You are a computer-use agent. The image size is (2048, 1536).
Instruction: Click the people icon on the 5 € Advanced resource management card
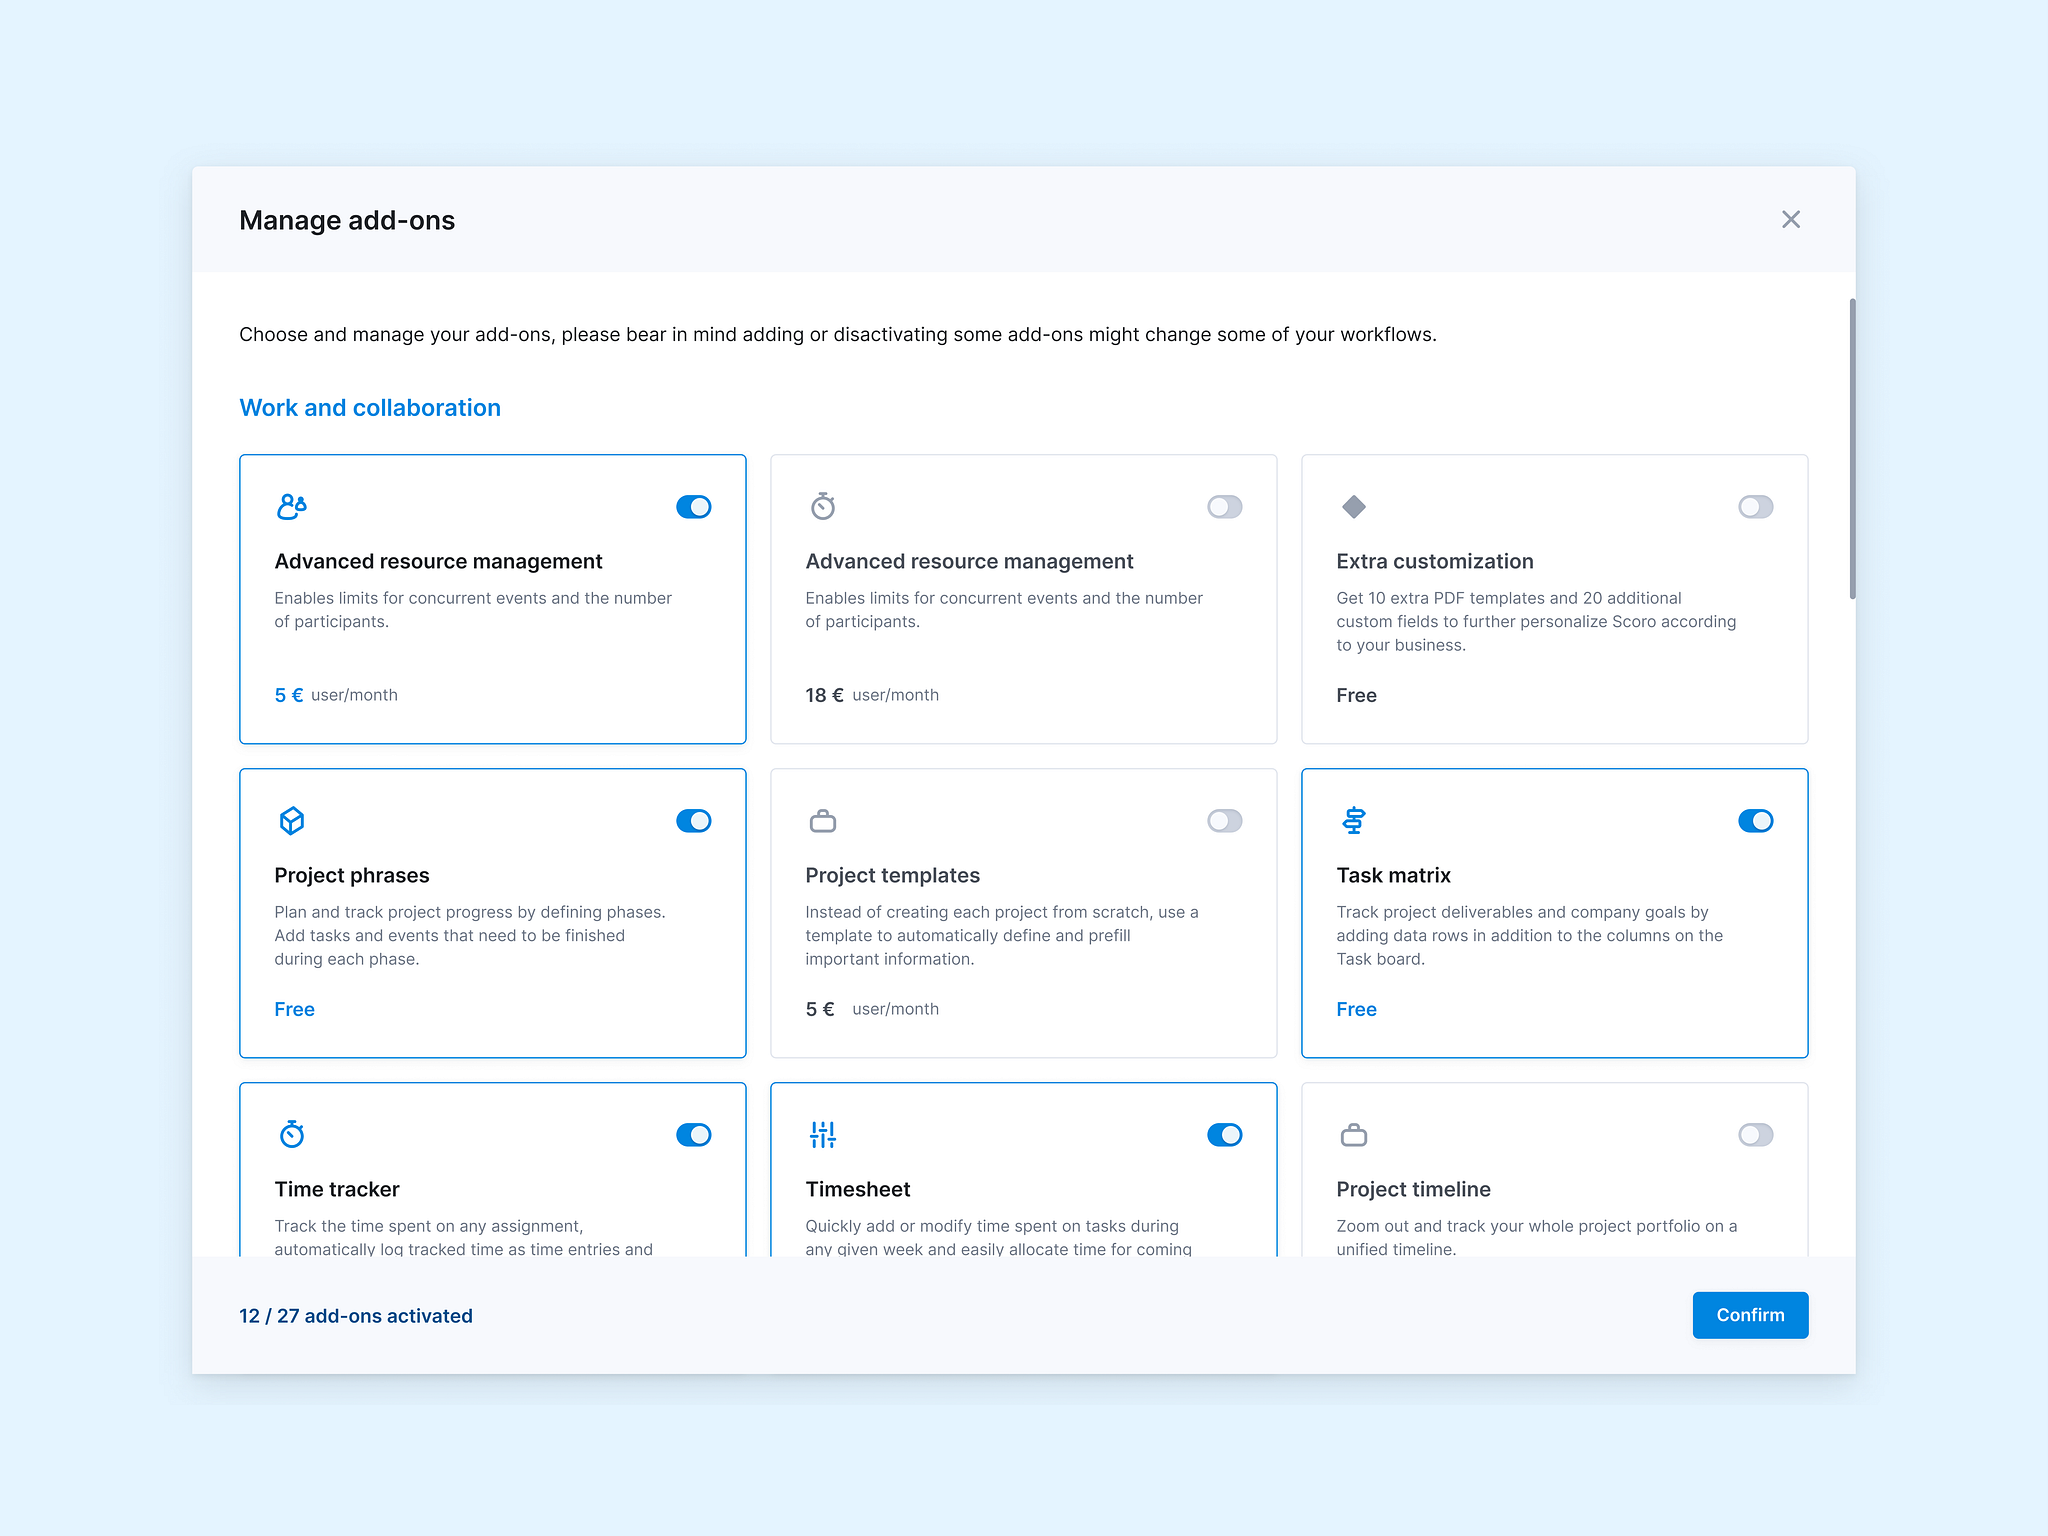point(292,507)
